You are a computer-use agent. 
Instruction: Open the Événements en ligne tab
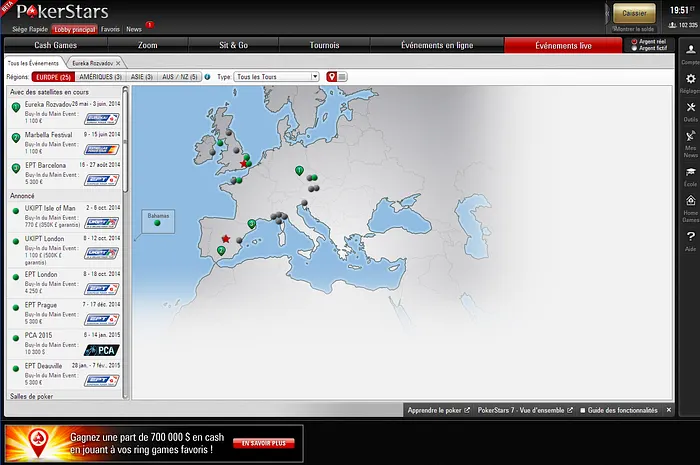[x=437, y=45]
